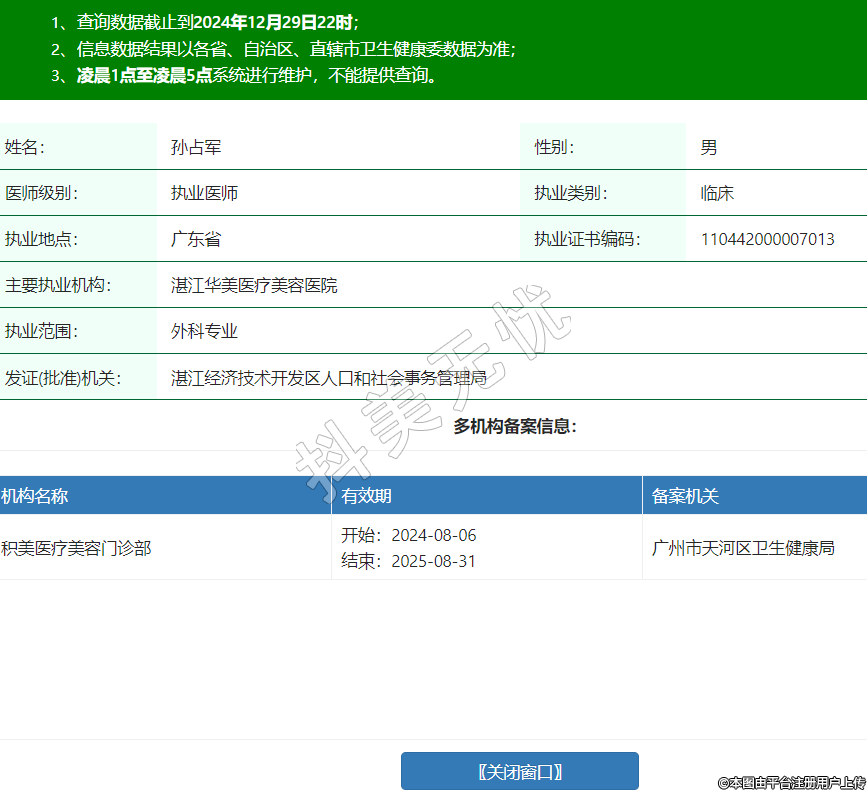Click the system maintenance hours notice
867x790 pixels.
point(258,75)
